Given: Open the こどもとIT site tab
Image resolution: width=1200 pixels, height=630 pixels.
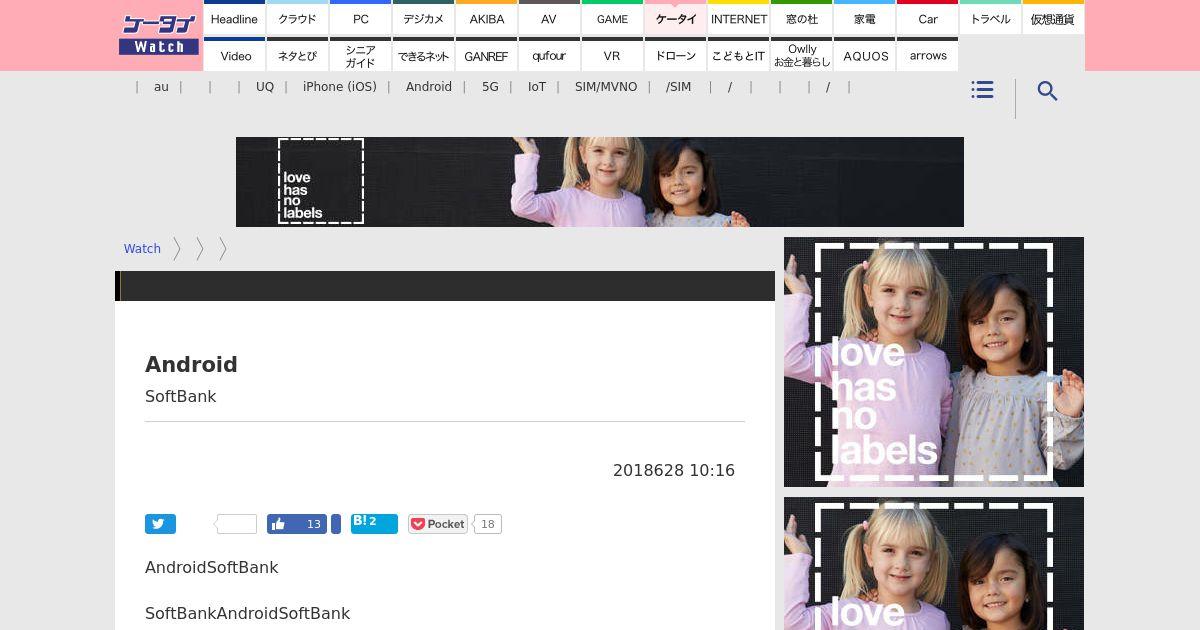Looking at the screenshot, I should 738,55.
